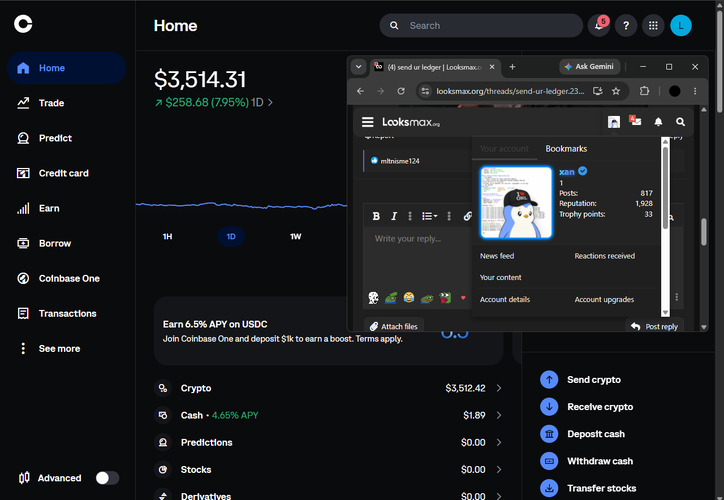
Task: Open the Earn 6.5% APY on USDC promo
Action: (328, 331)
